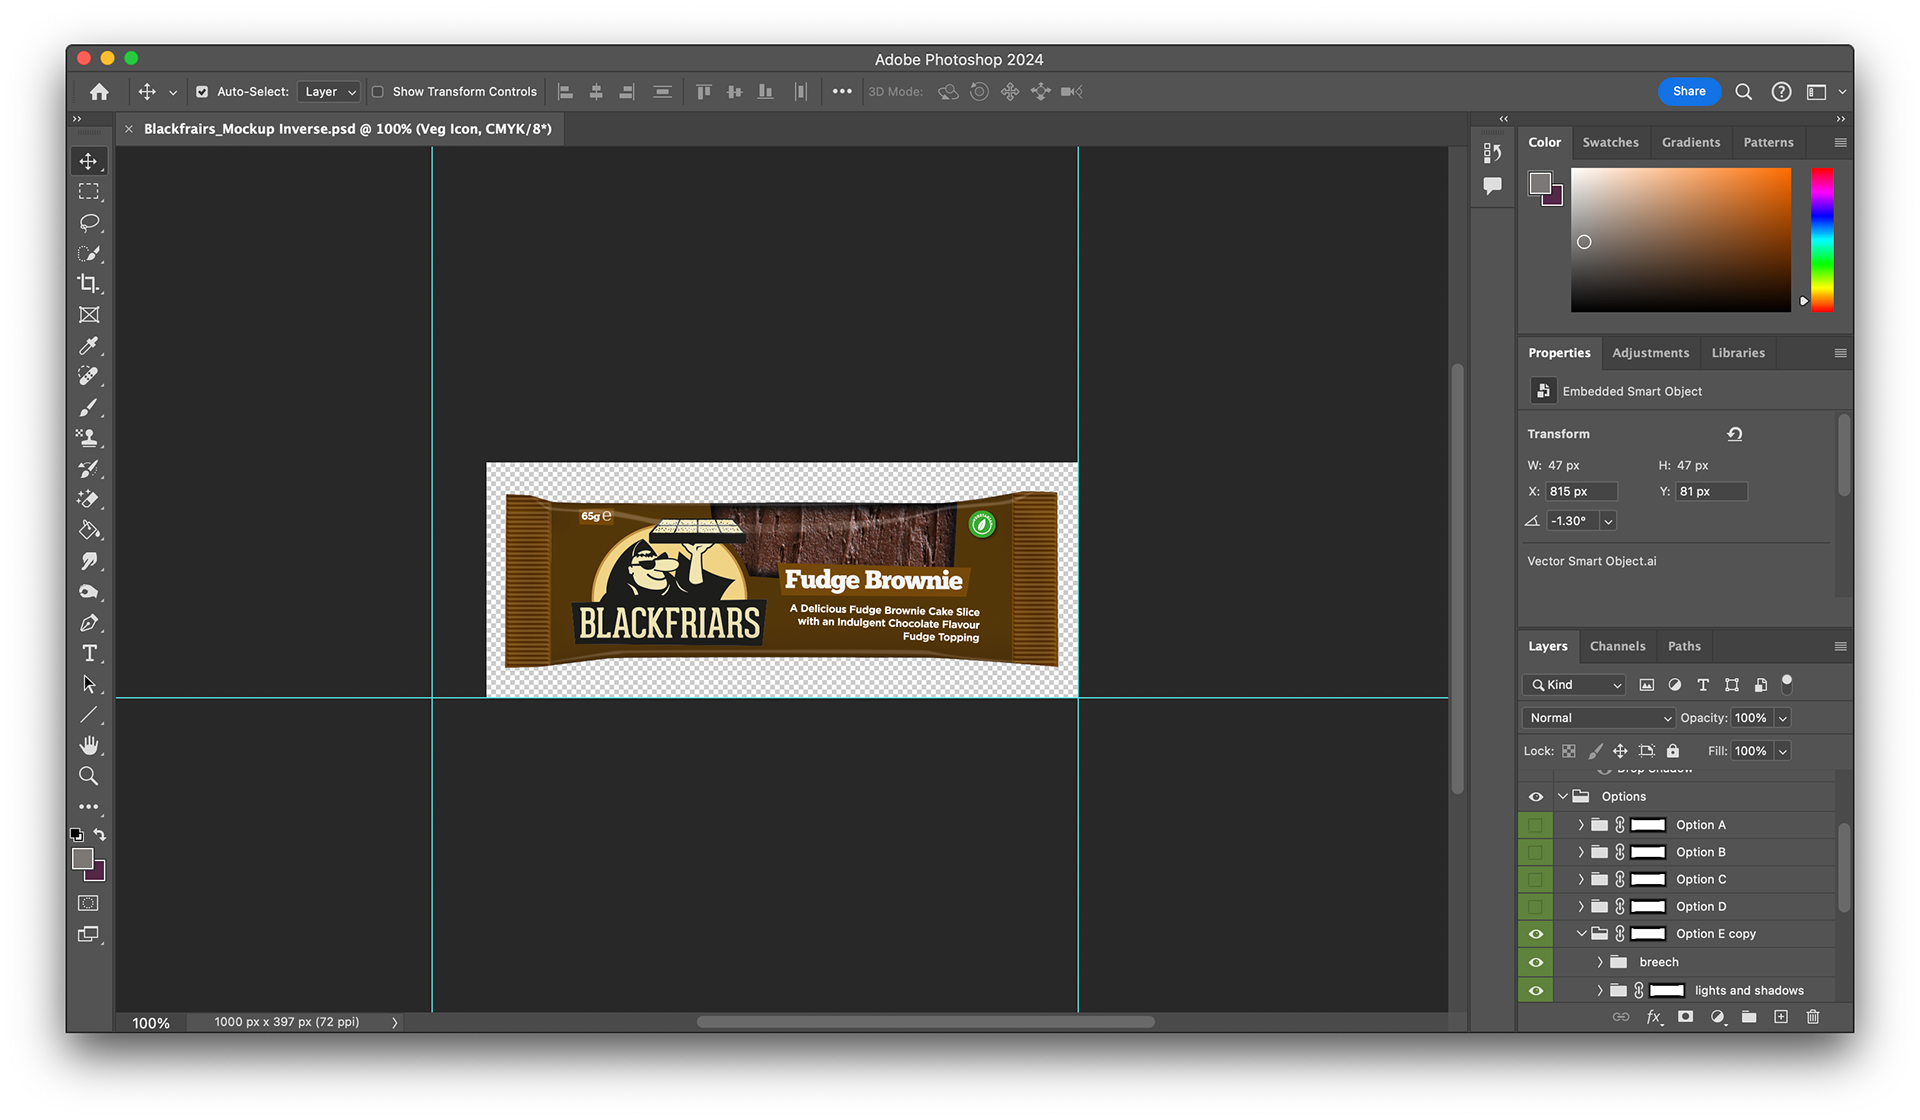
Task: Click the Y position field
Action: click(x=1711, y=491)
